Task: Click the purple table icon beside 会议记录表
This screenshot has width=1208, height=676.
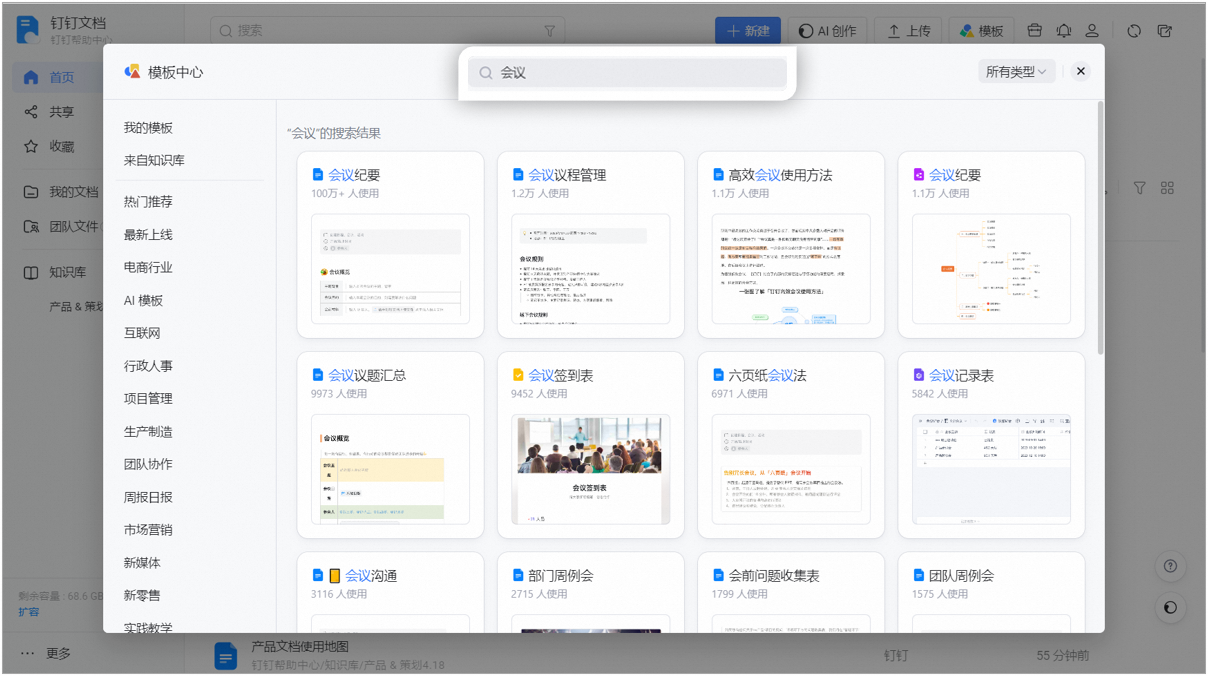Action: coord(918,375)
